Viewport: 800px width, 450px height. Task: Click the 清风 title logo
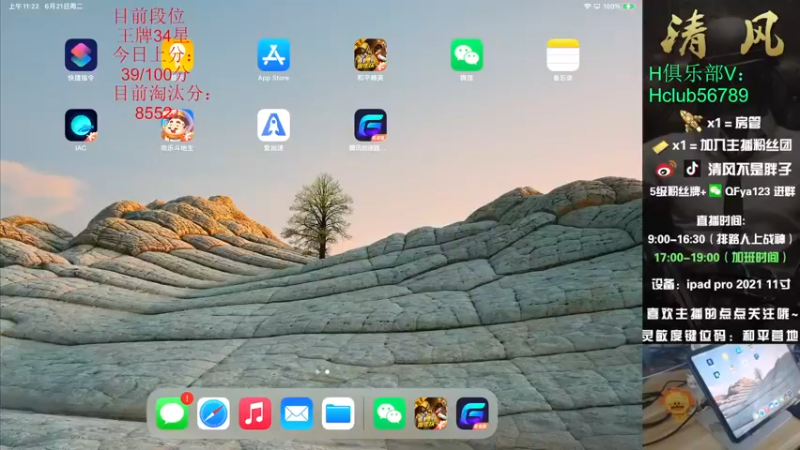pos(721,34)
